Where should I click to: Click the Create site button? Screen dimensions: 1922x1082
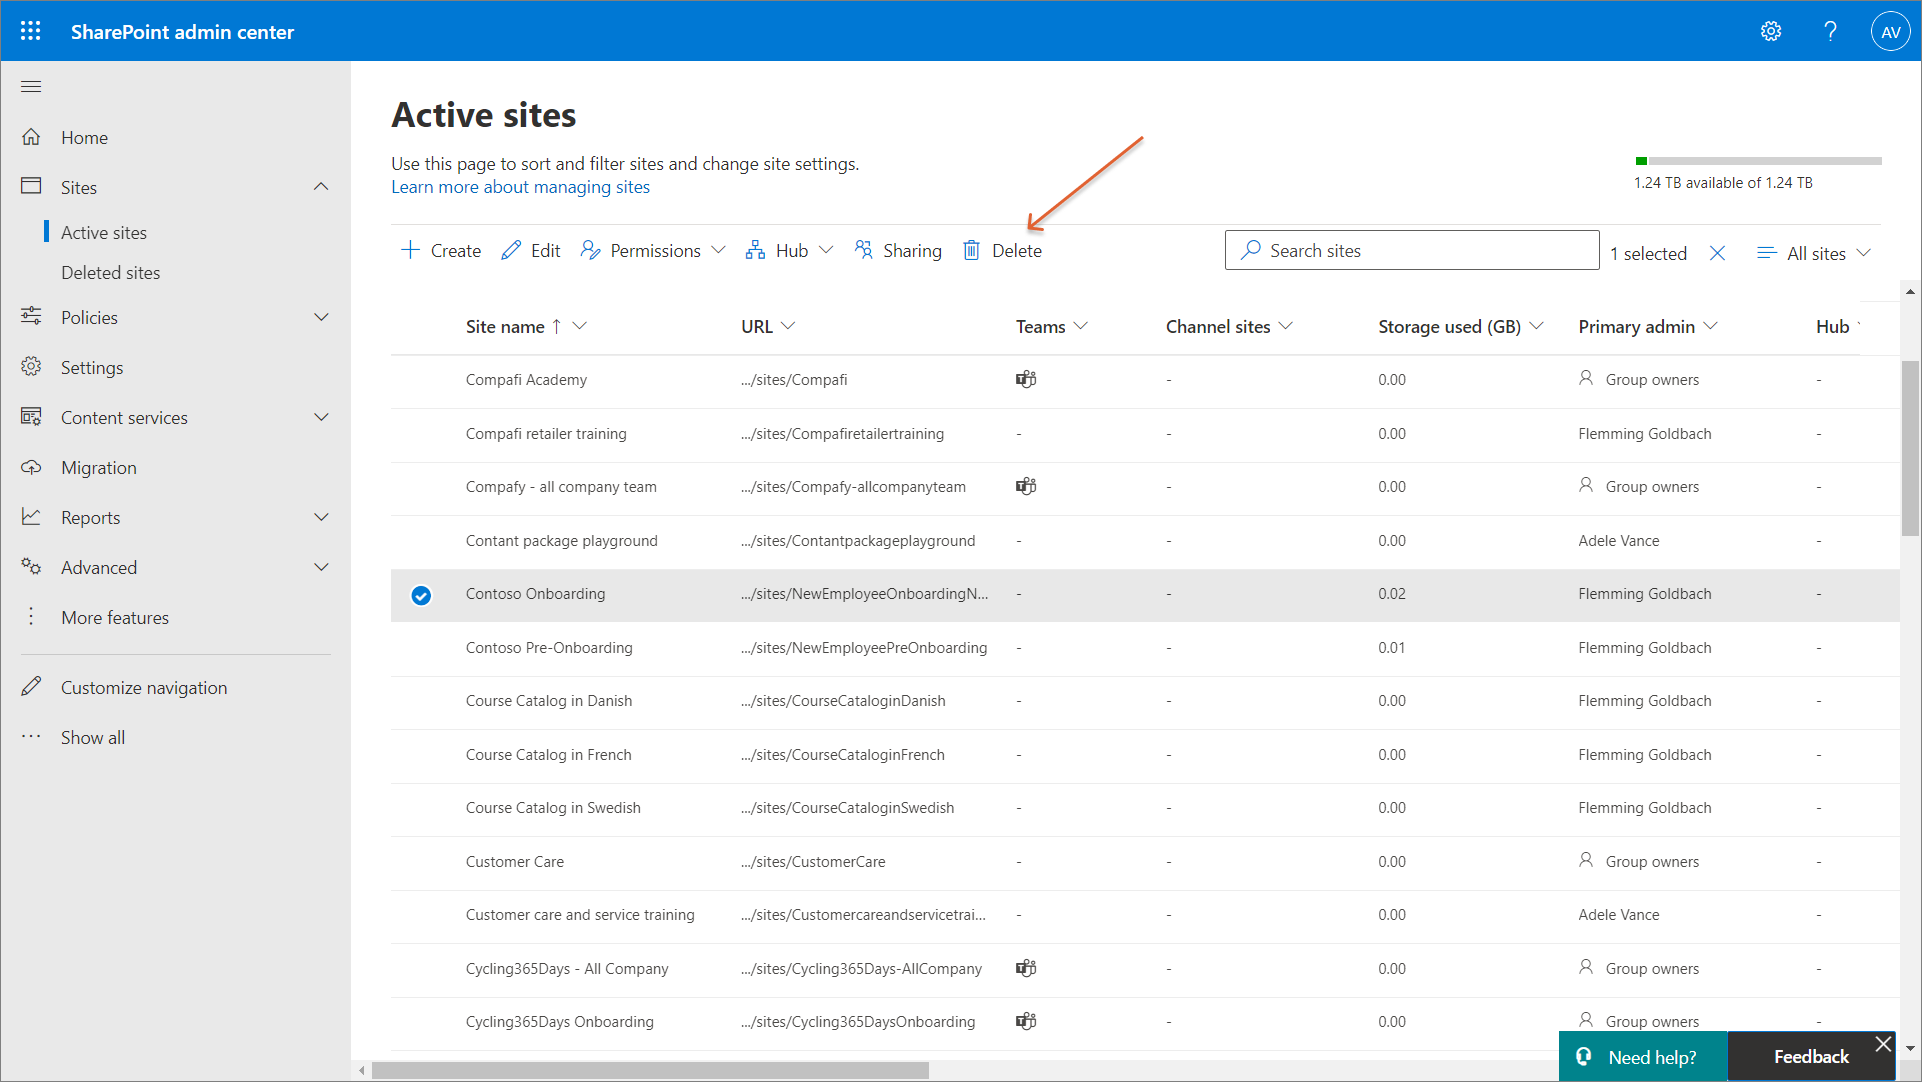tap(441, 251)
